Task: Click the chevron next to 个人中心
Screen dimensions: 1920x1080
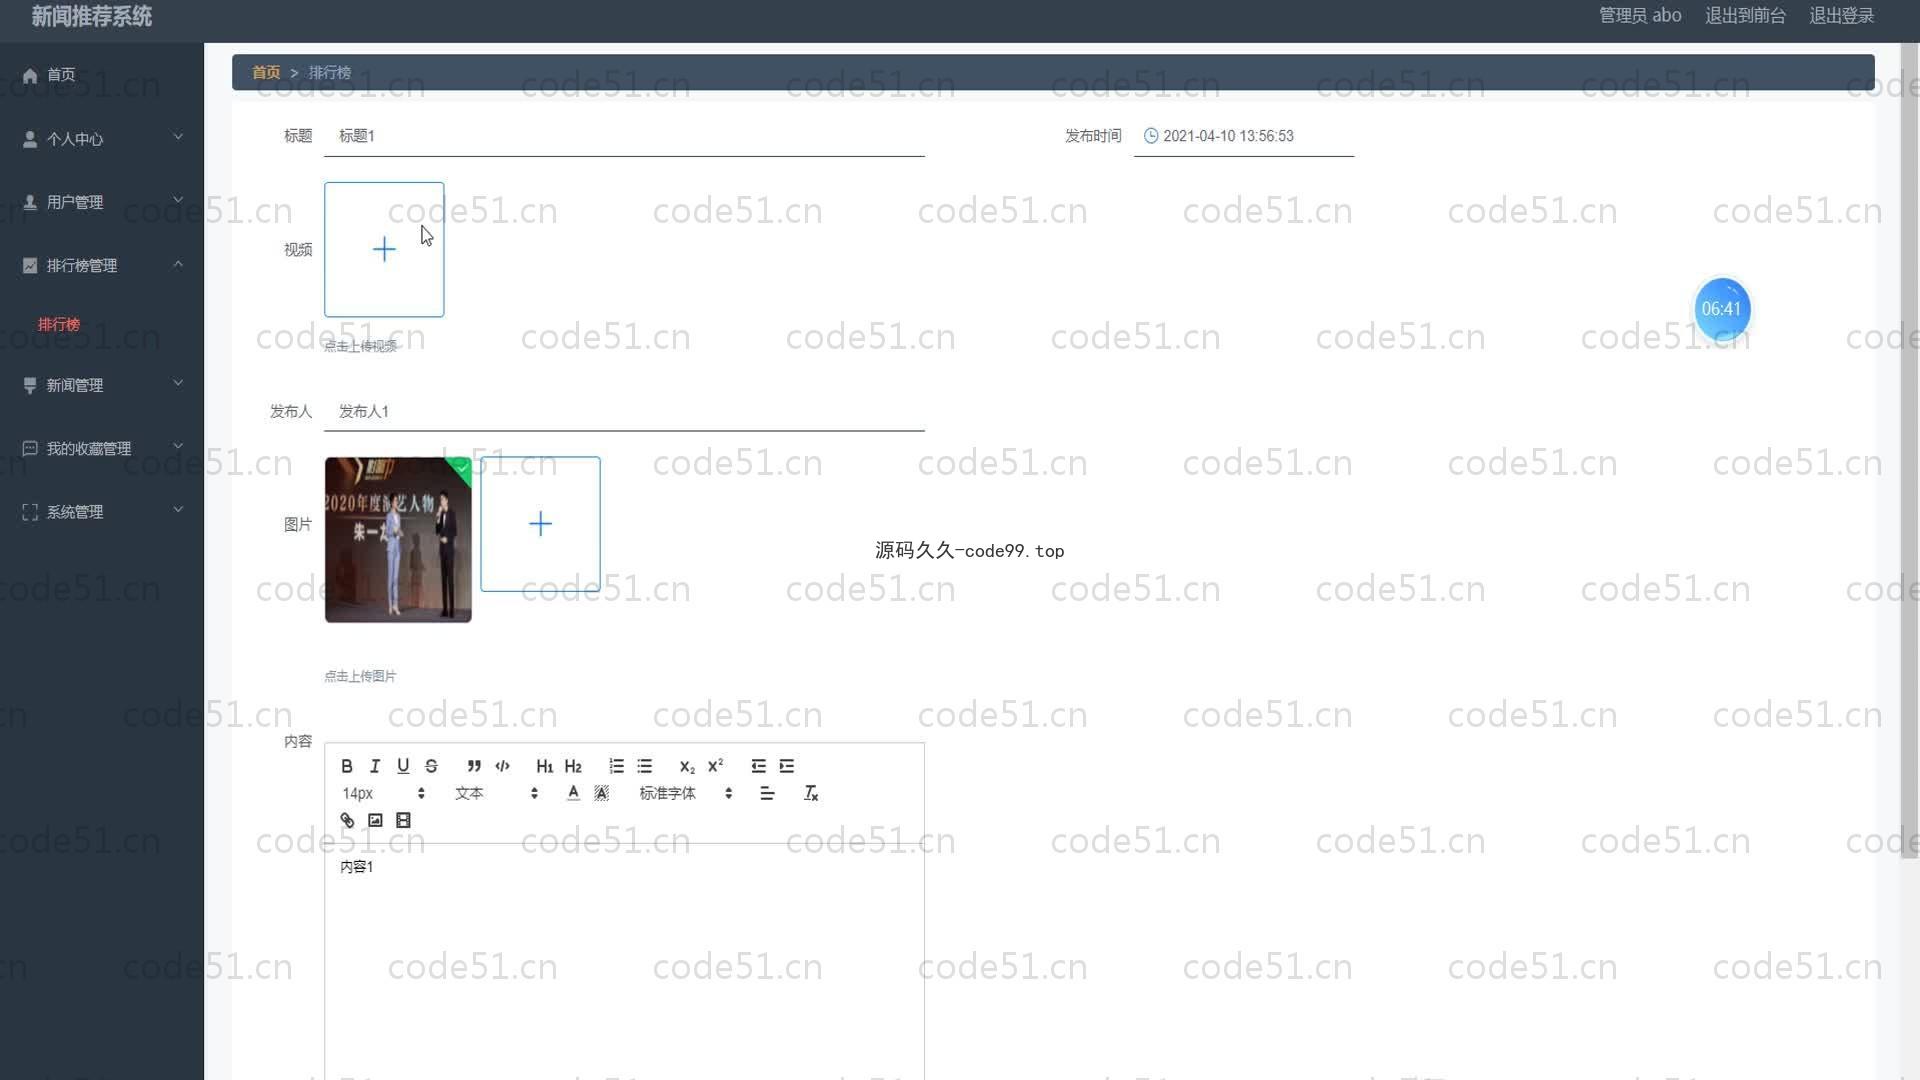Action: (178, 136)
